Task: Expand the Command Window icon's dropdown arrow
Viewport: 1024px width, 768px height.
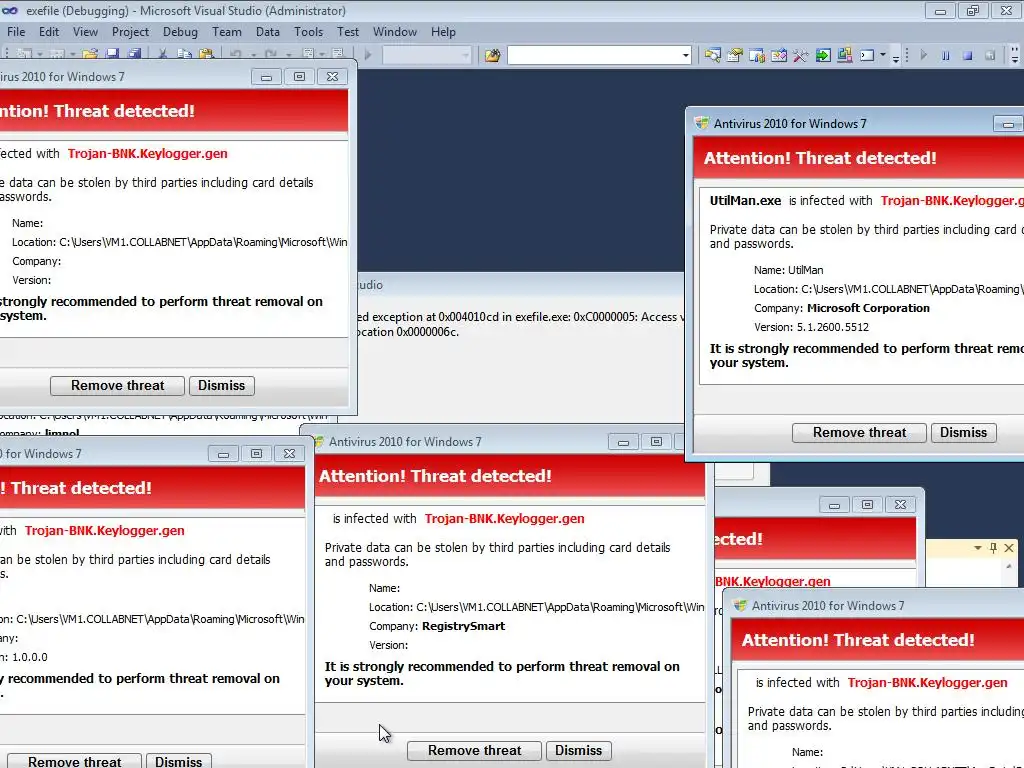Action: click(883, 55)
